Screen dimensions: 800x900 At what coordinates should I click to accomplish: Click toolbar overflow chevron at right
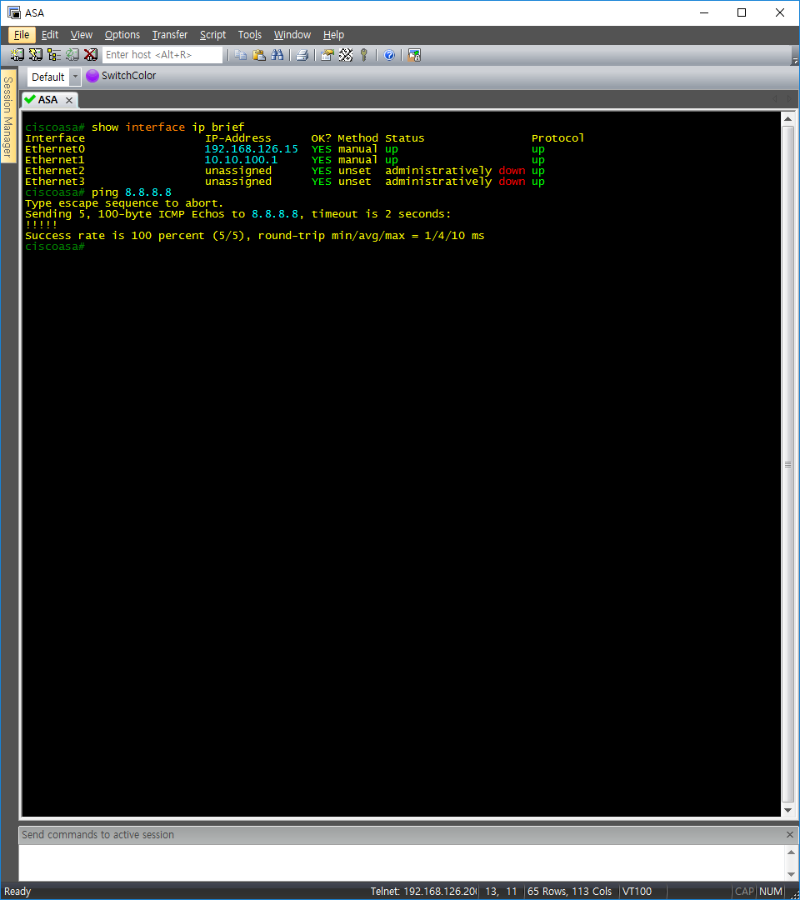pos(795,59)
